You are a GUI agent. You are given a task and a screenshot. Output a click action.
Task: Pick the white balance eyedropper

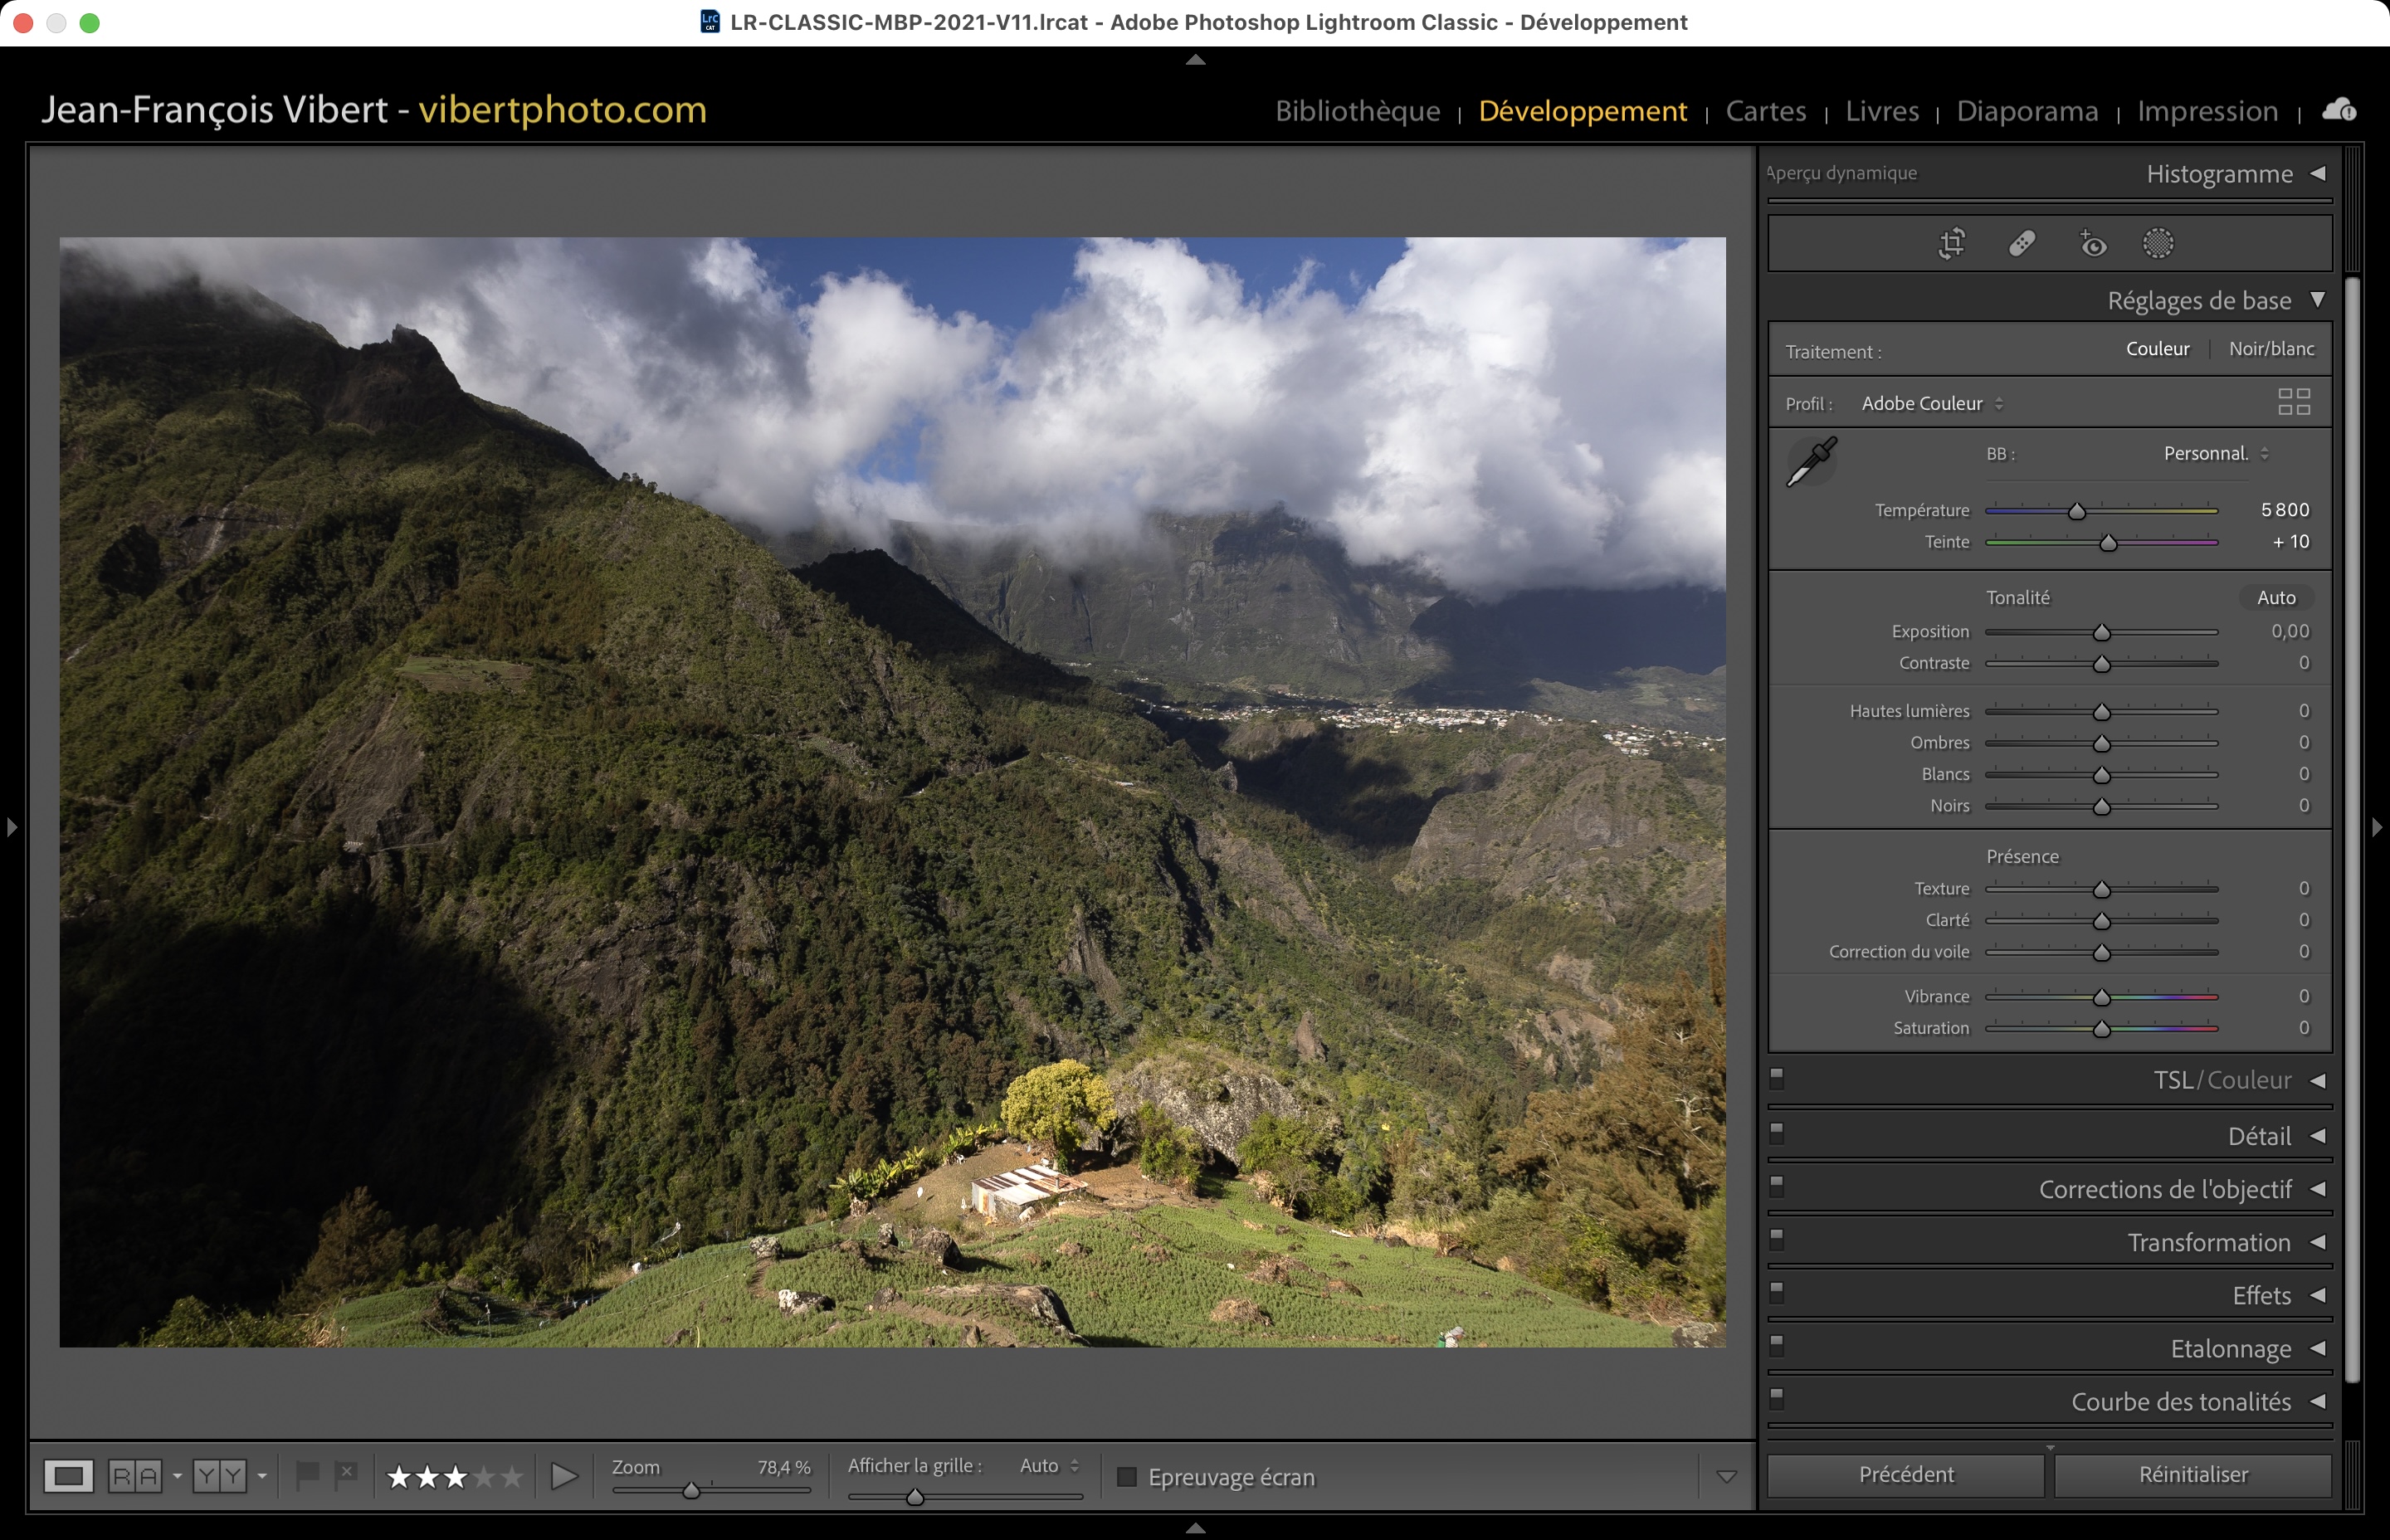1811,461
